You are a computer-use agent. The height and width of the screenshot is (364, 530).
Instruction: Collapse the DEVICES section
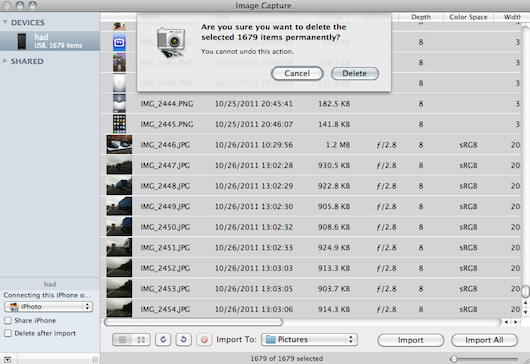(5, 22)
